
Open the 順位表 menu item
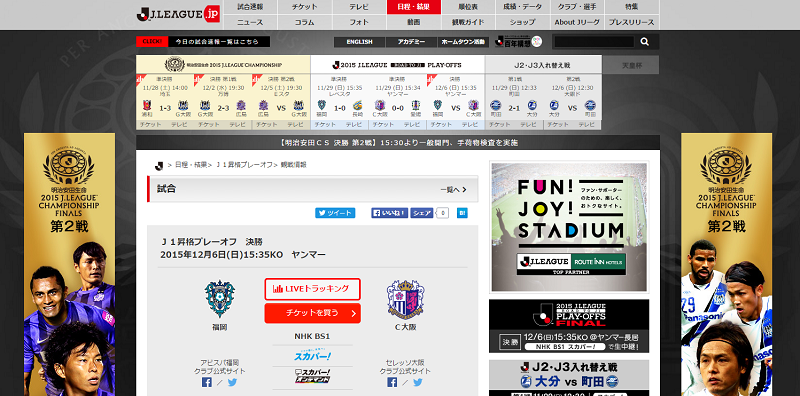tap(468, 7)
